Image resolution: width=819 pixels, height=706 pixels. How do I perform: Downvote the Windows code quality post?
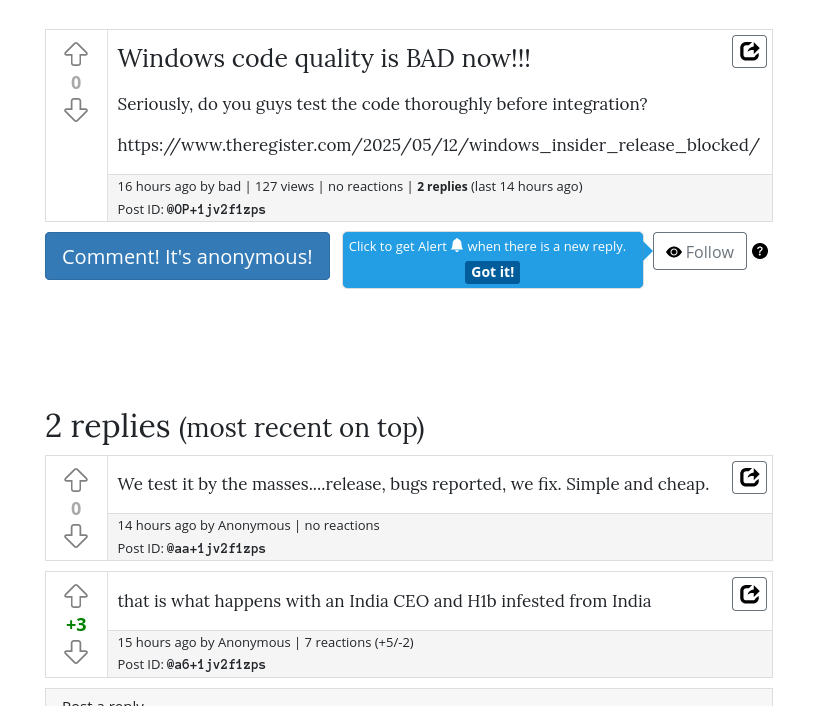pyautogui.click(x=76, y=110)
